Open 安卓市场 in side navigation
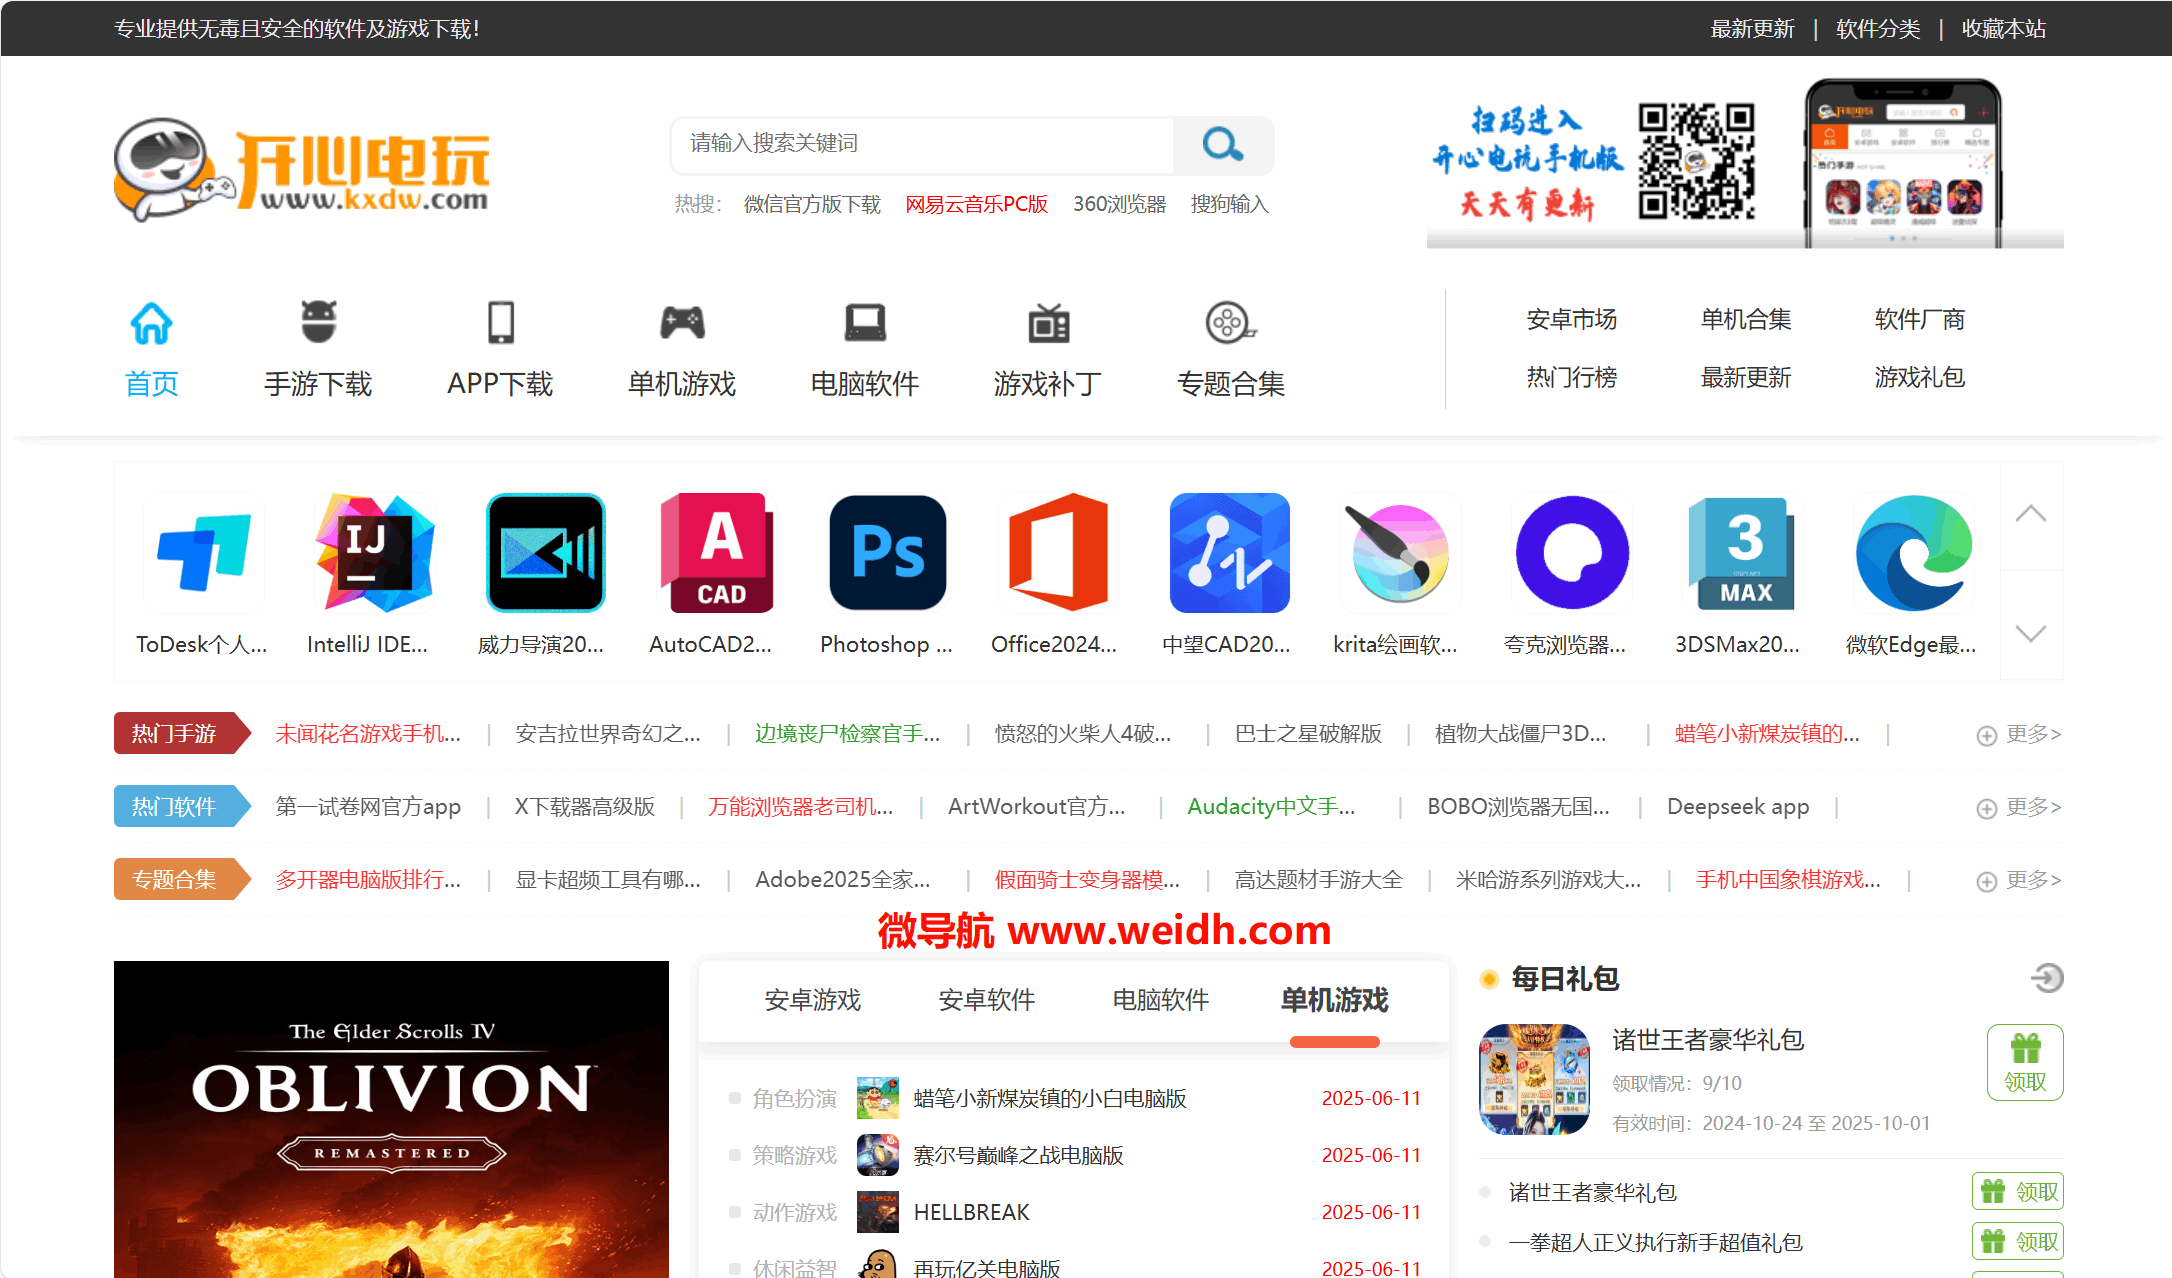Image resolution: width=2172 pixels, height=1278 pixels. coord(1571,320)
